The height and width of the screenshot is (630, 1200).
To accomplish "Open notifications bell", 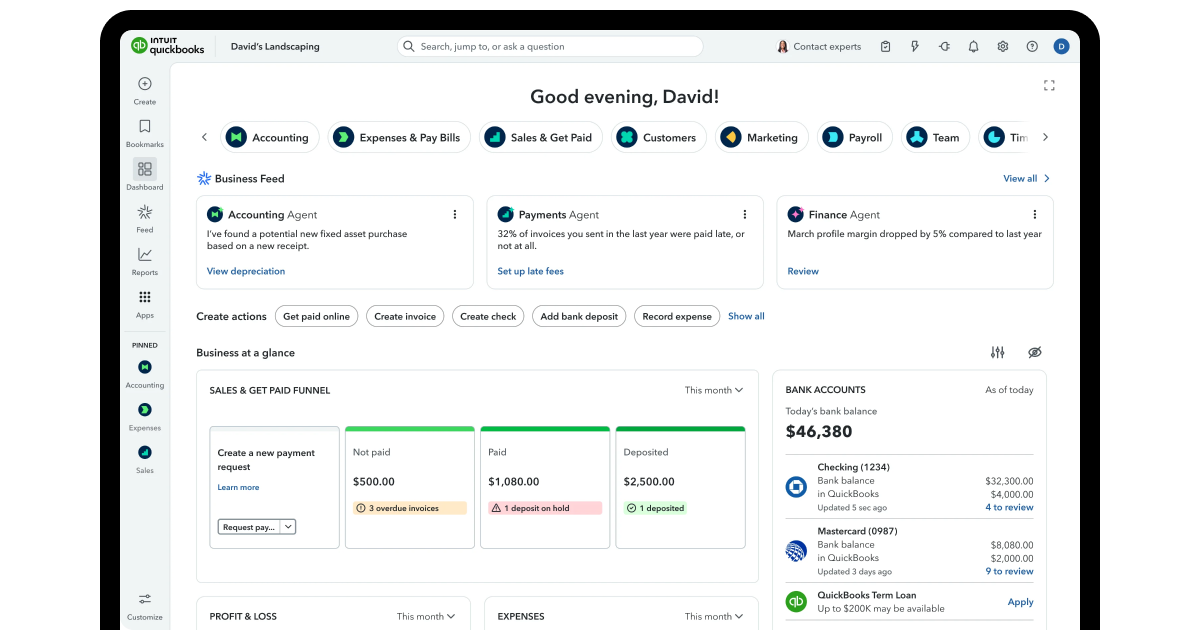I will pyautogui.click(x=972, y=46).
